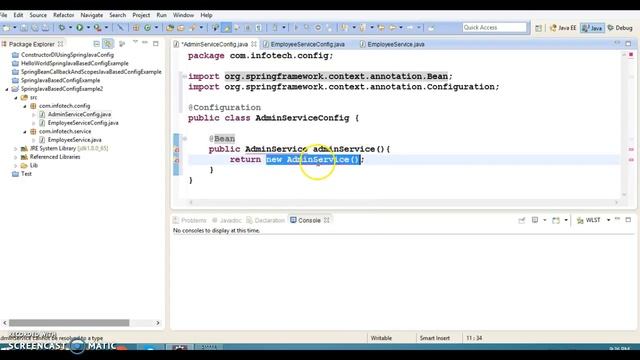Switch to Debug perspective

[x=620, y=28]
